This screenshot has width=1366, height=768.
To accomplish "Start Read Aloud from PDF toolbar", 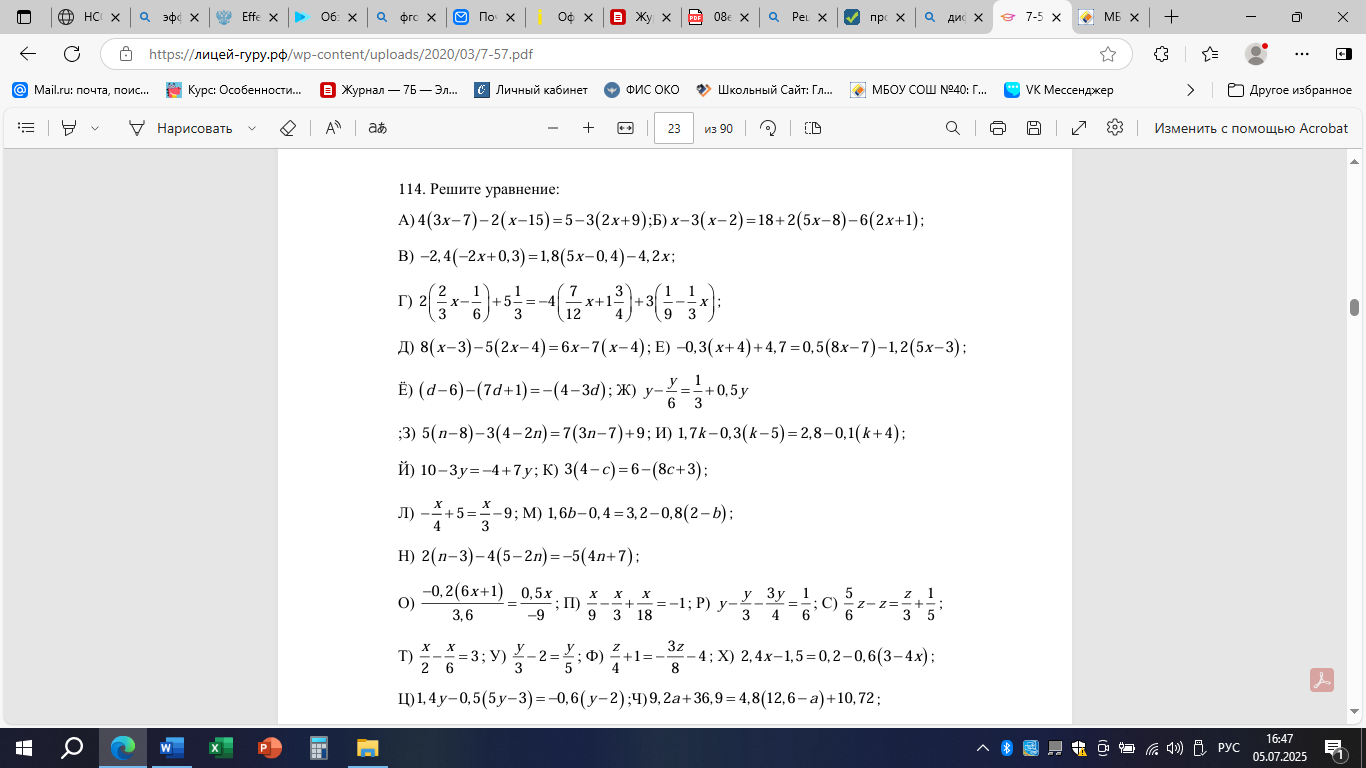I will pos(333,128).
